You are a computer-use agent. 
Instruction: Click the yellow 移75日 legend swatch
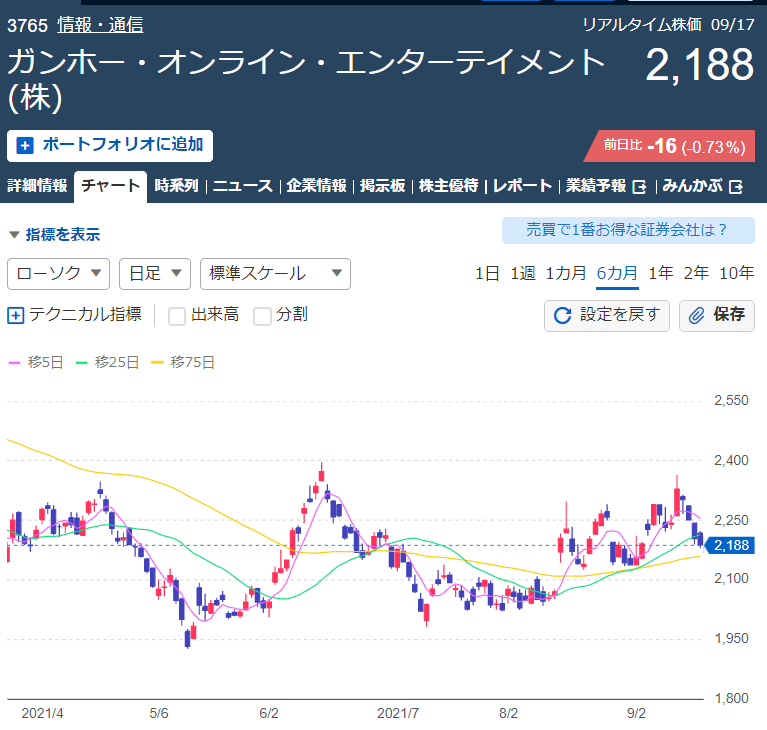click(157, 363)
